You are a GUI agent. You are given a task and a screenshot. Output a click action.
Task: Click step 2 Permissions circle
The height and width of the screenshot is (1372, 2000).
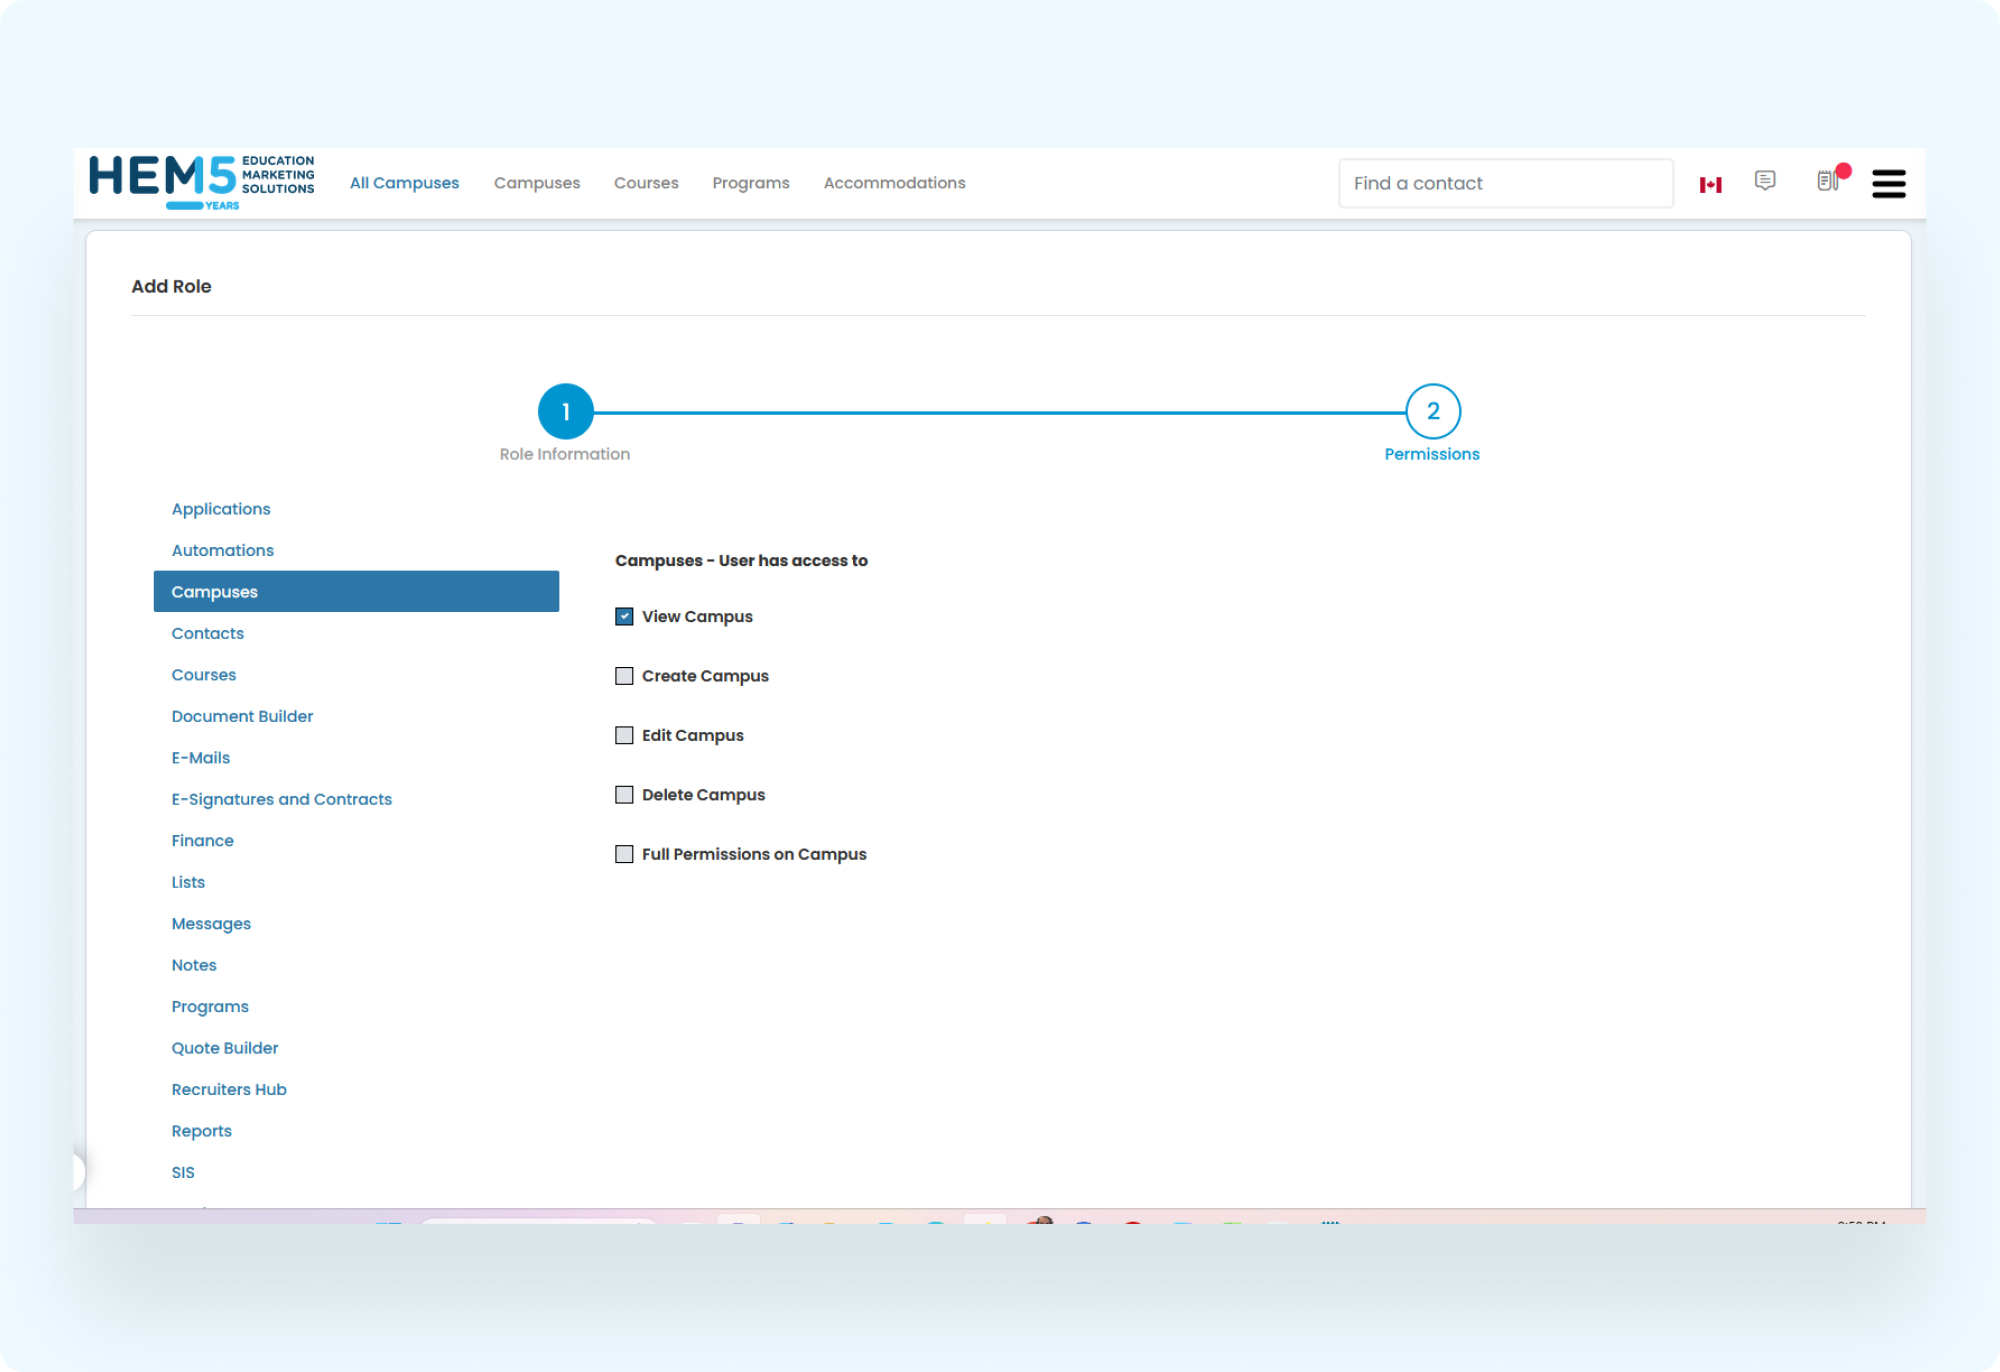pos(1432,411)
